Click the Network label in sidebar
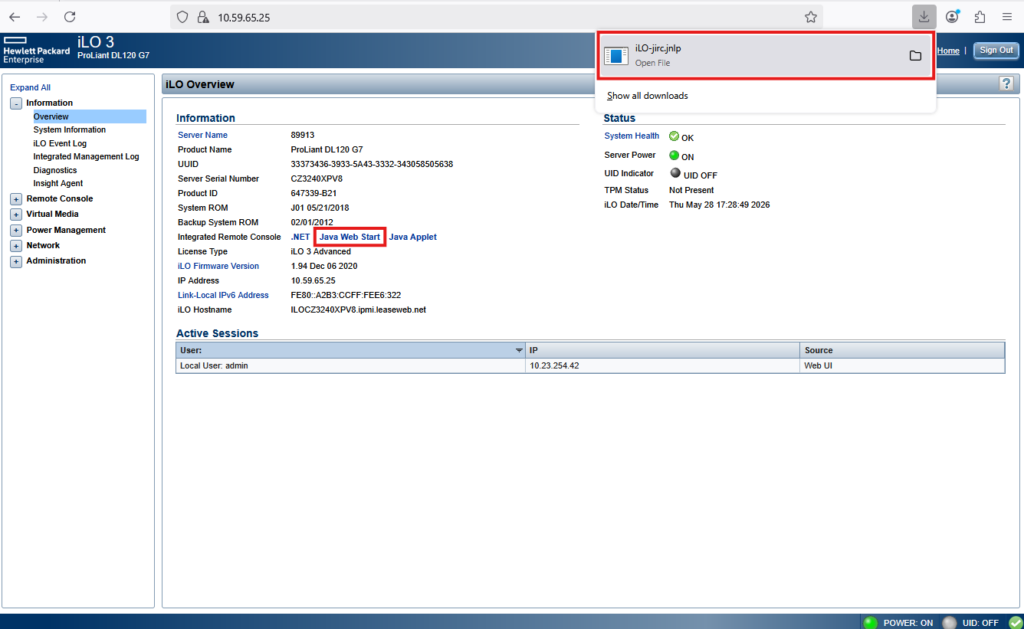 tap(43, 245)
